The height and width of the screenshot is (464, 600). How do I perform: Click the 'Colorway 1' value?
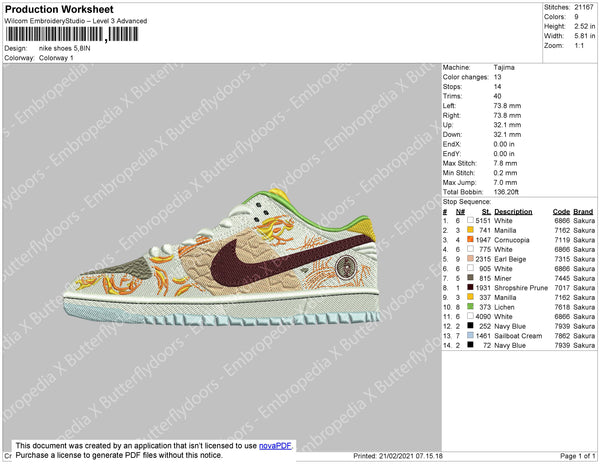[x=56, y=58]
